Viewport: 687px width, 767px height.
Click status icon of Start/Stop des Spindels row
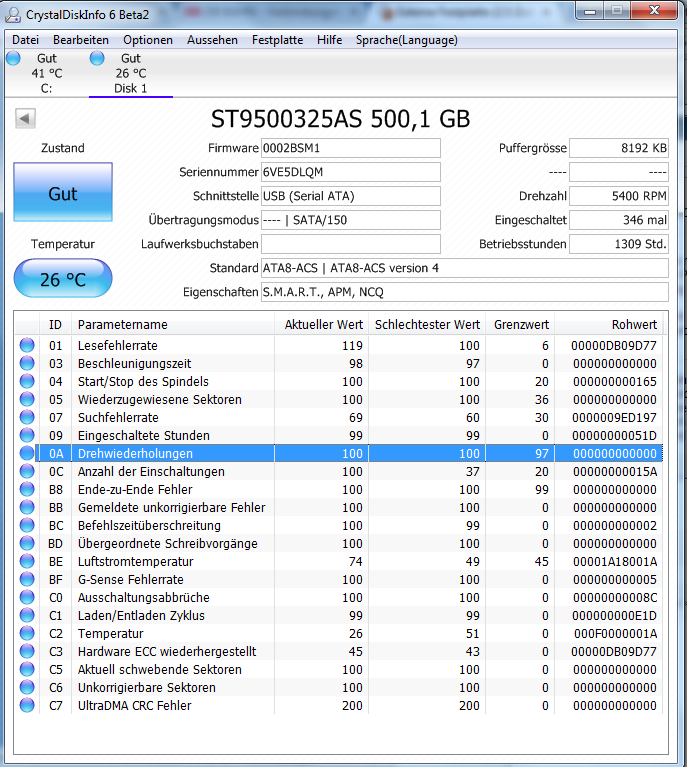pos(27,382)
